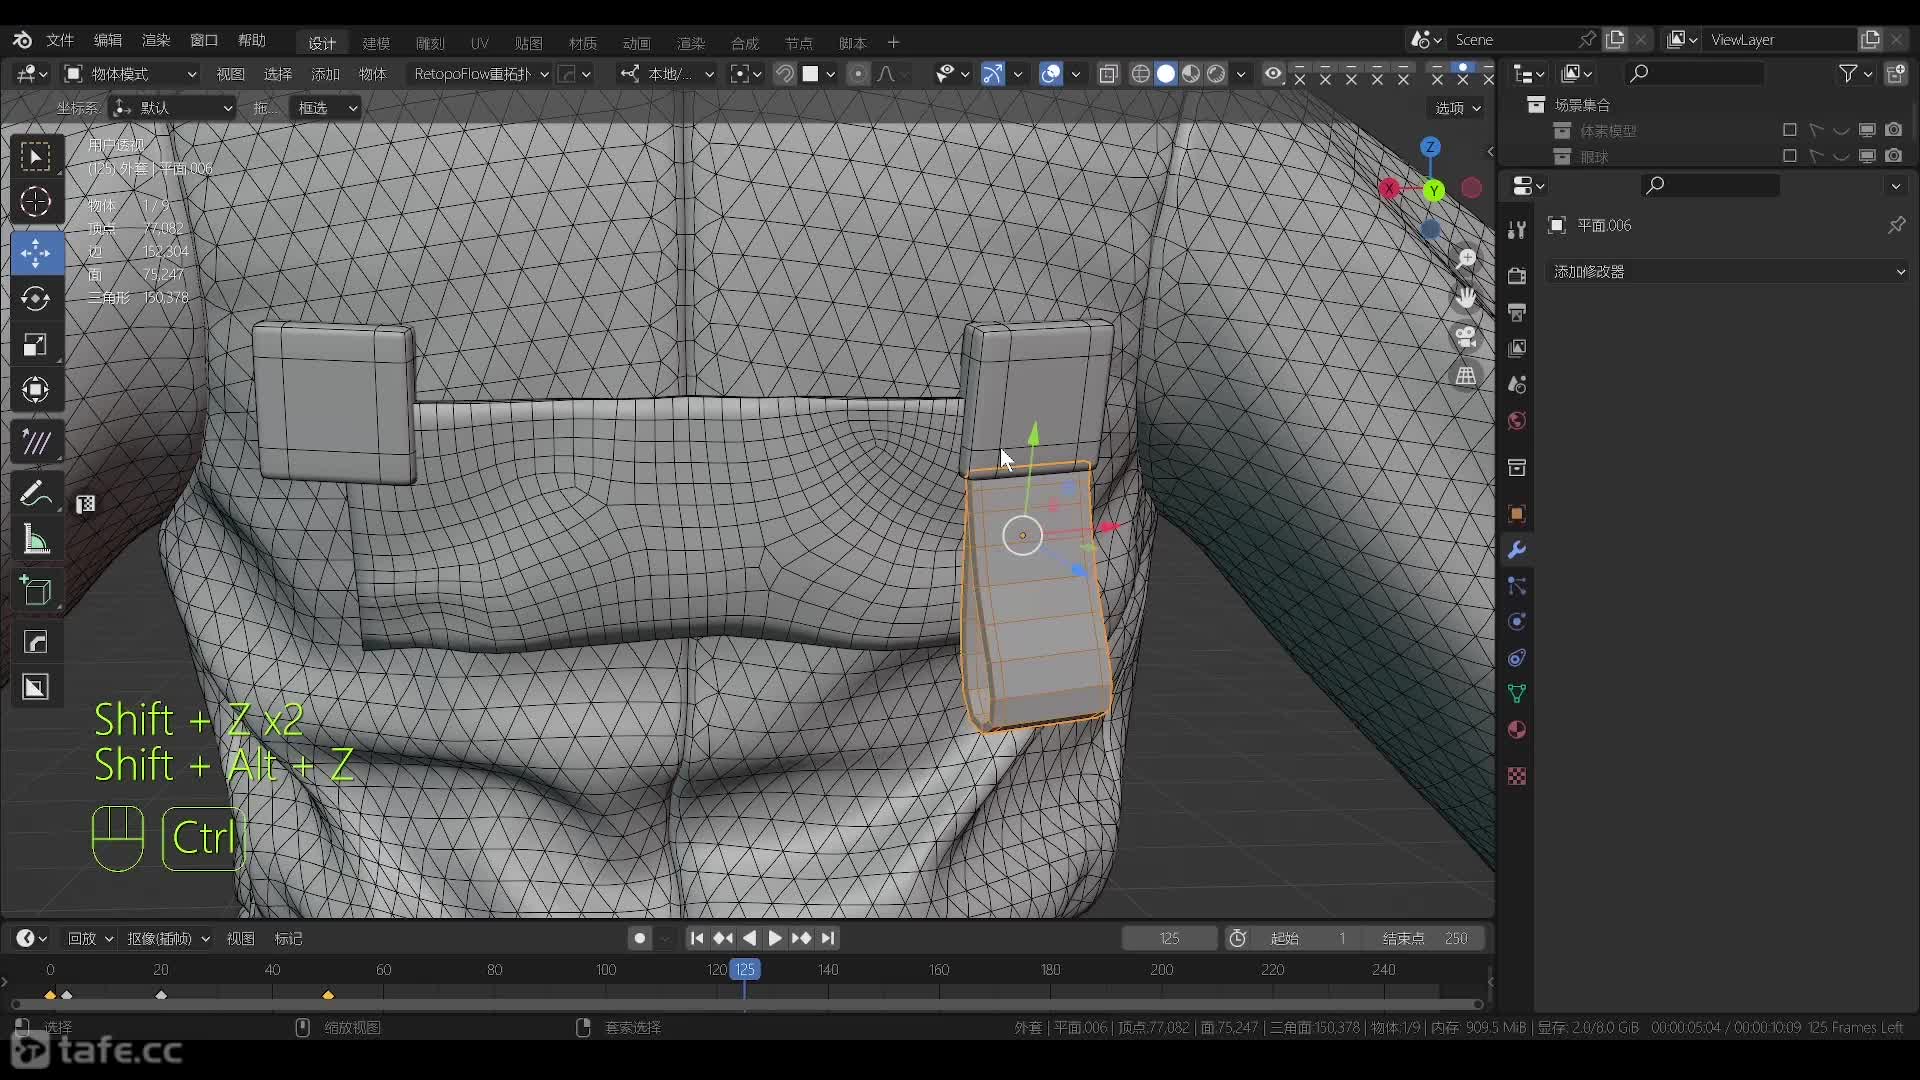Open the Object Data mesh tab
1920x1080 pixels.
pyautogui.click(x=1516, y=694)
